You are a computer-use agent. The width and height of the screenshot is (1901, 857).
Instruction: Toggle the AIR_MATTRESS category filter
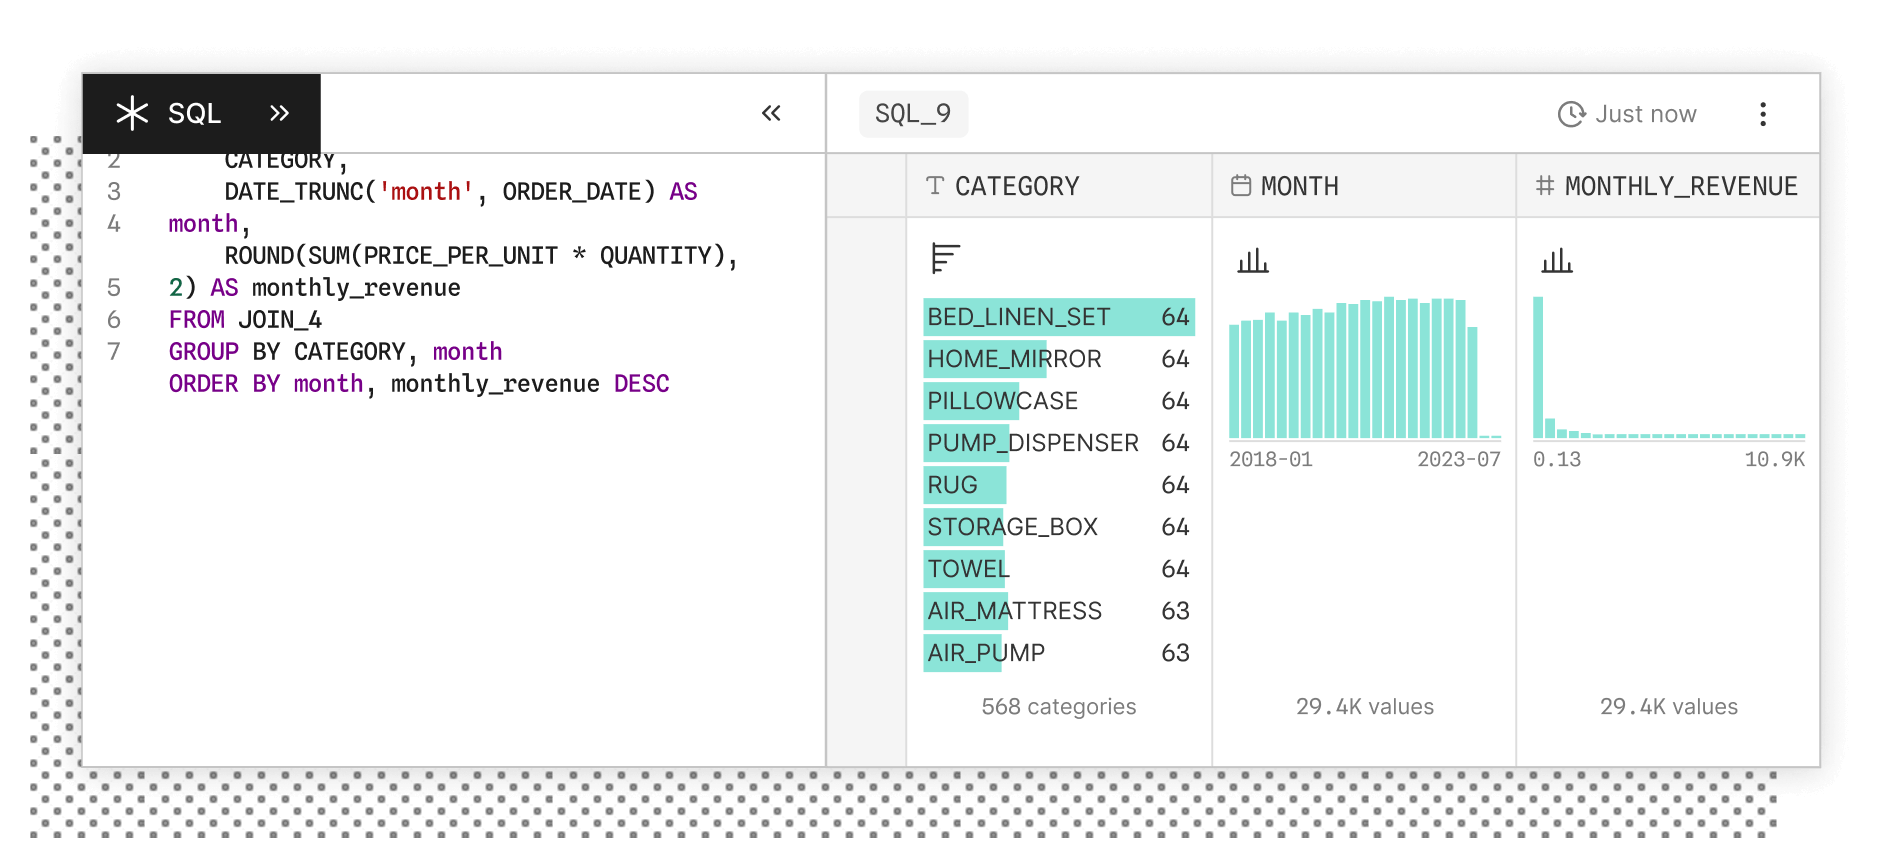click(1058, 611)
